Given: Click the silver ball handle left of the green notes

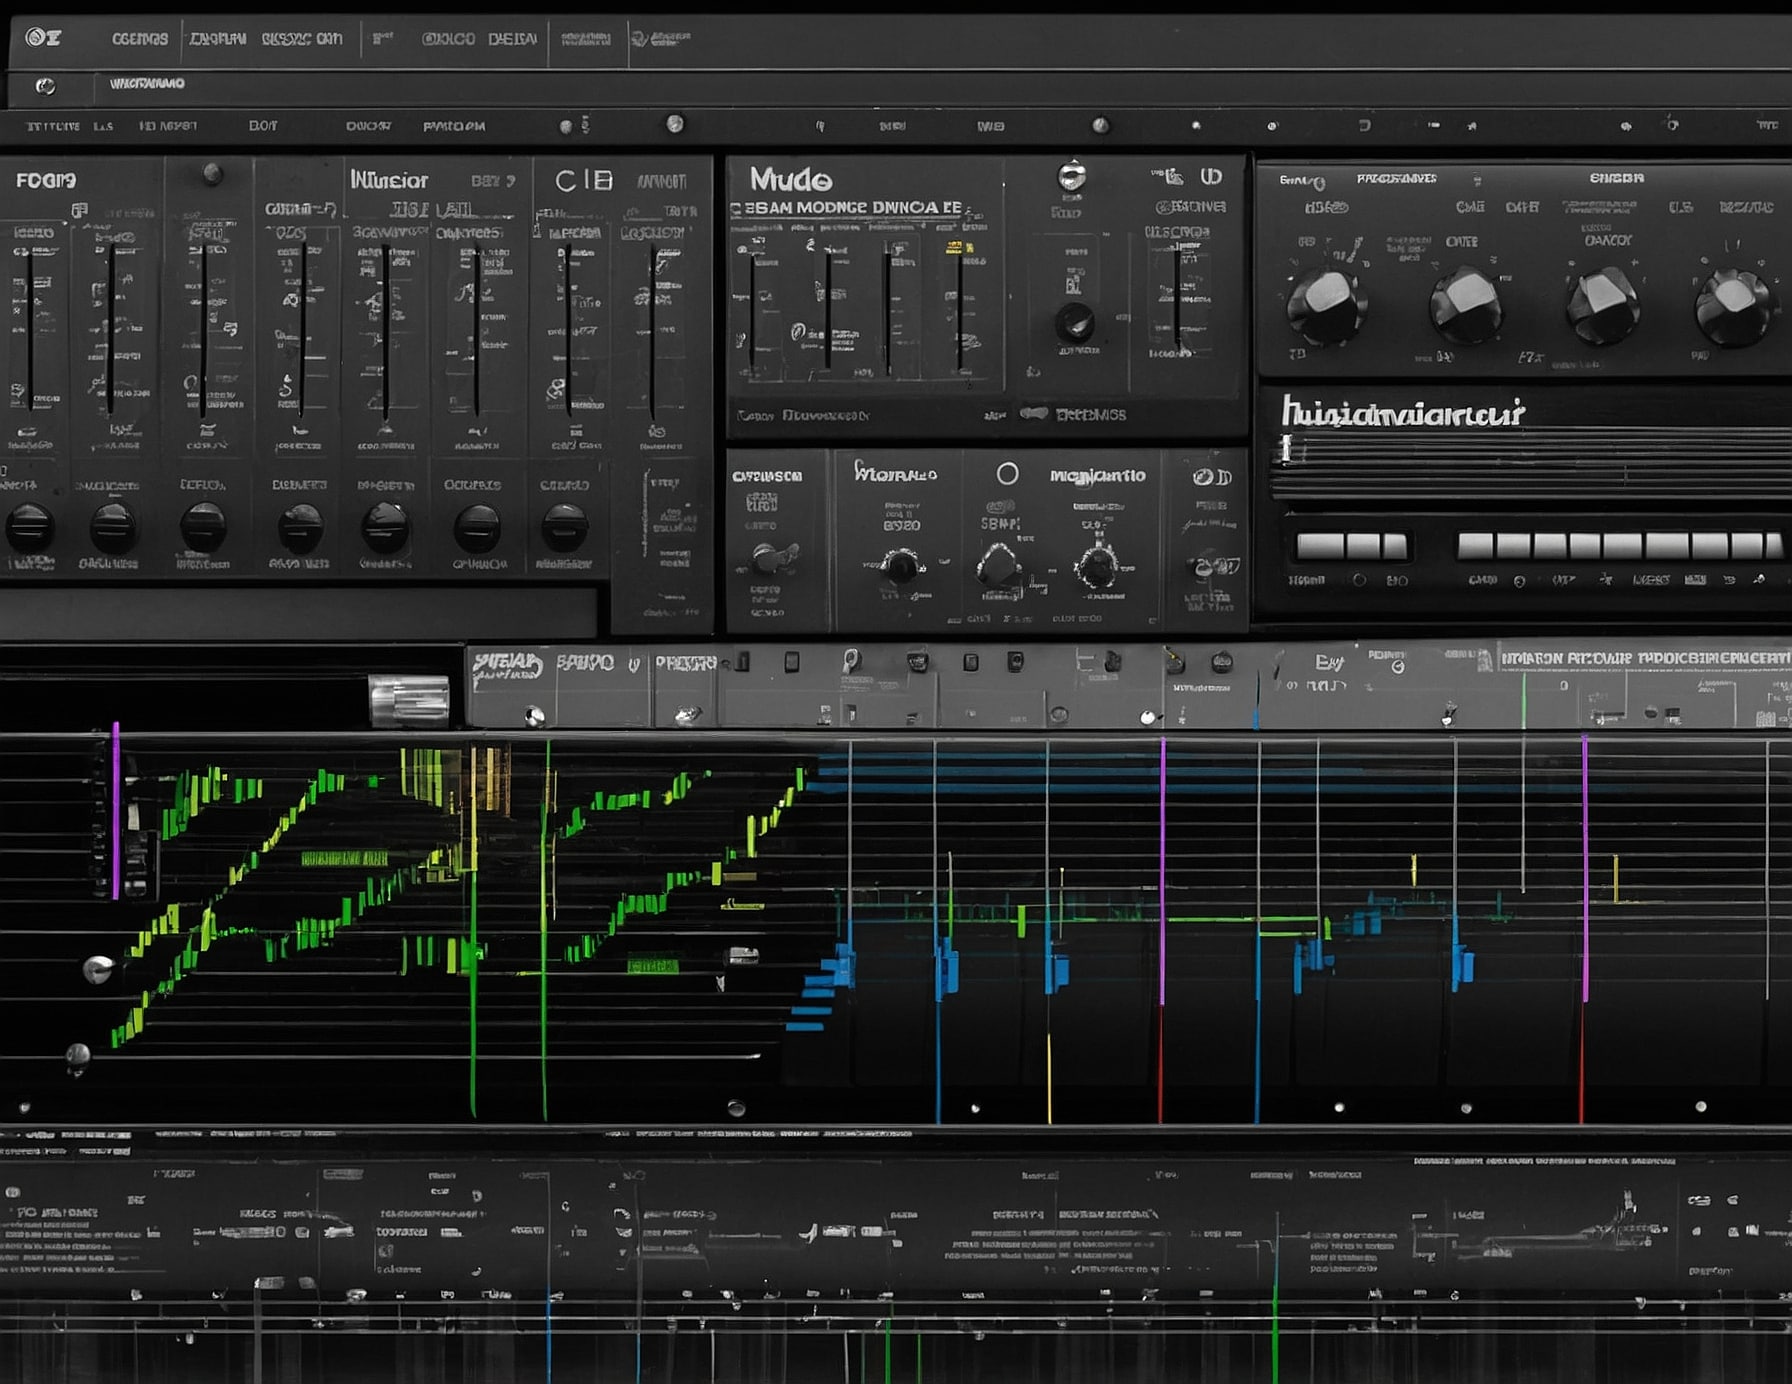Looking at the screenshot, I should (x=98, y=968).
